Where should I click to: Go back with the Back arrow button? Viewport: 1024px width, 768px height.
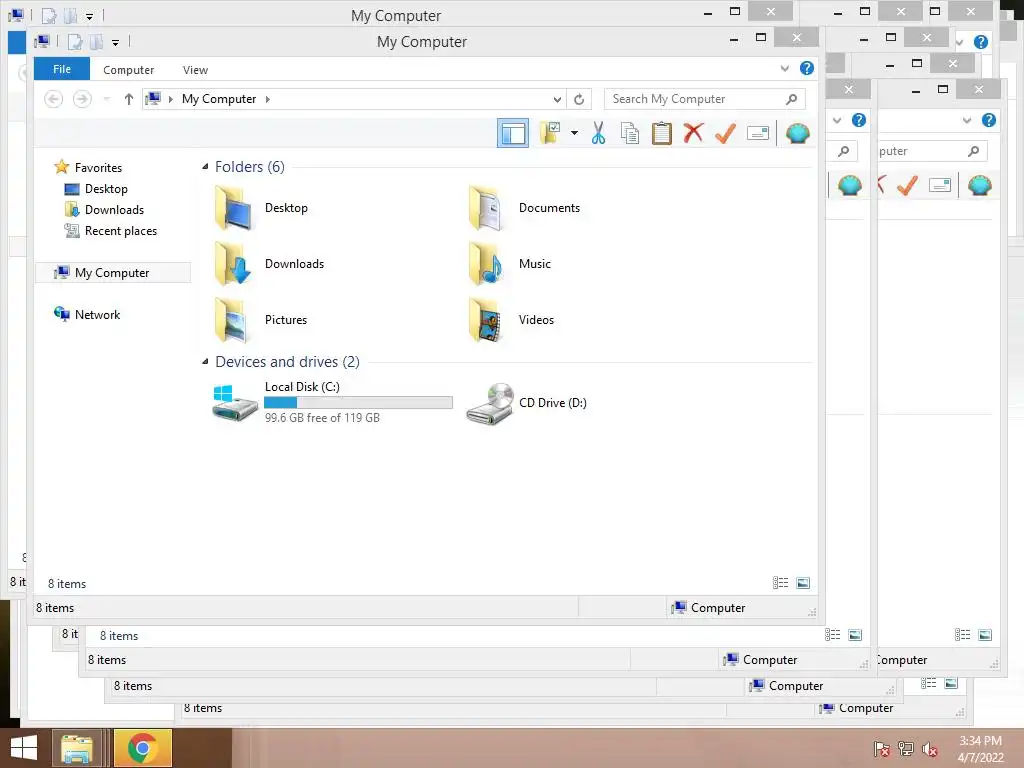(x=54, y=99)
